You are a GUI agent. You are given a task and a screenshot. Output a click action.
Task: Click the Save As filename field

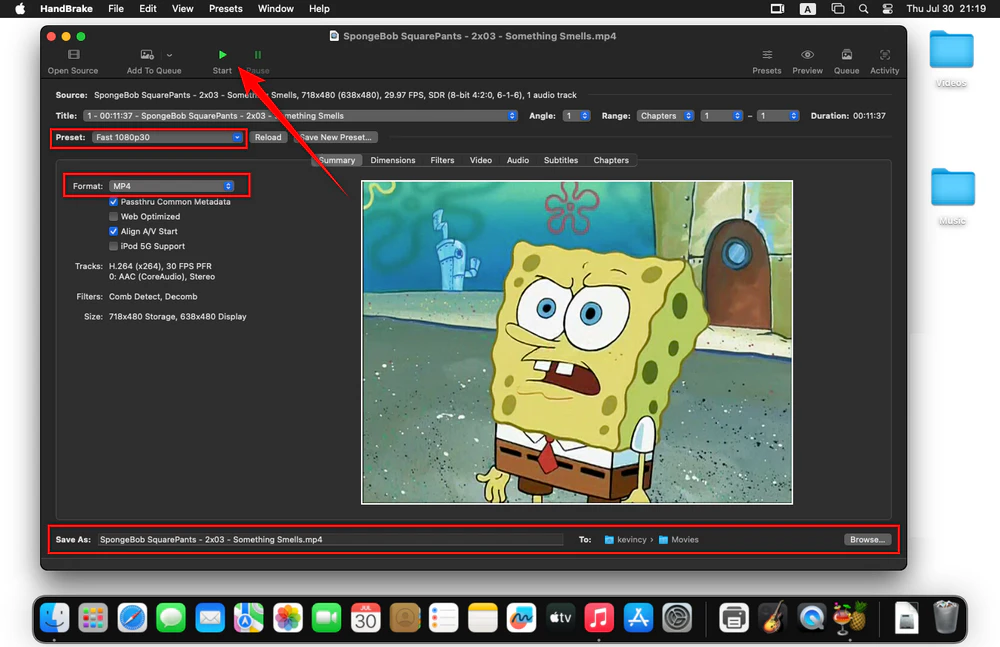330,539
